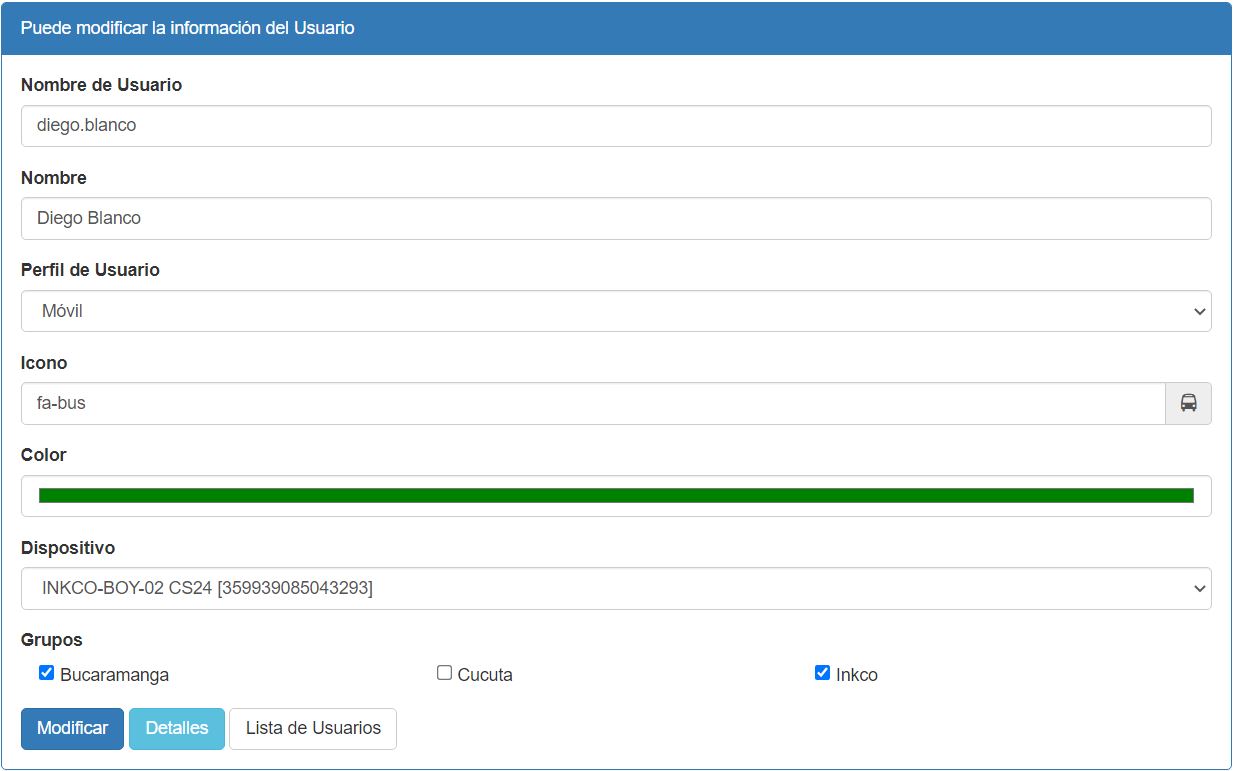The height and width of the screenshot is (771, 1234).
Task: Expand the Dispositivo device dropdown
Action: tap(615, 589)
